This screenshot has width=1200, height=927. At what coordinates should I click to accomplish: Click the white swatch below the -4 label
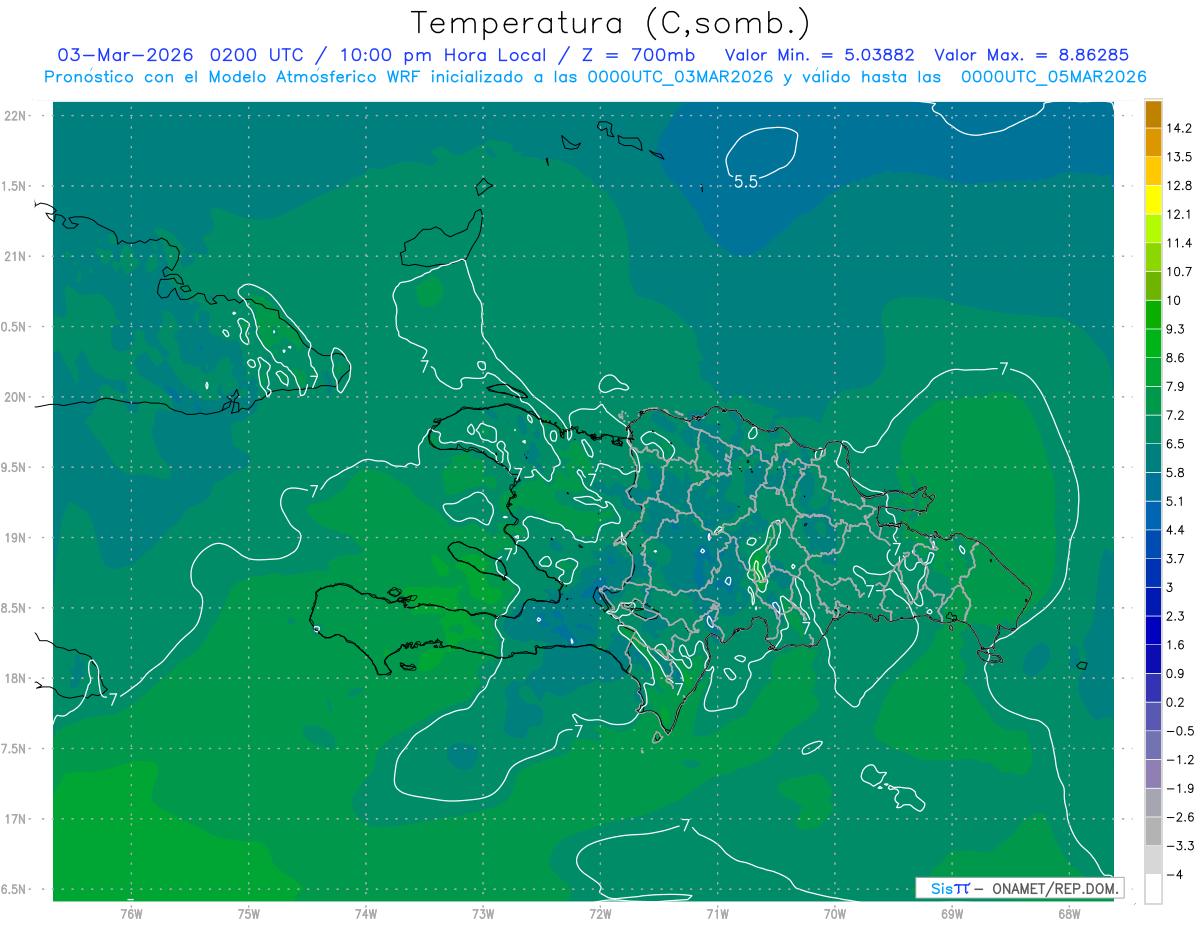[x=1153, y=889]
